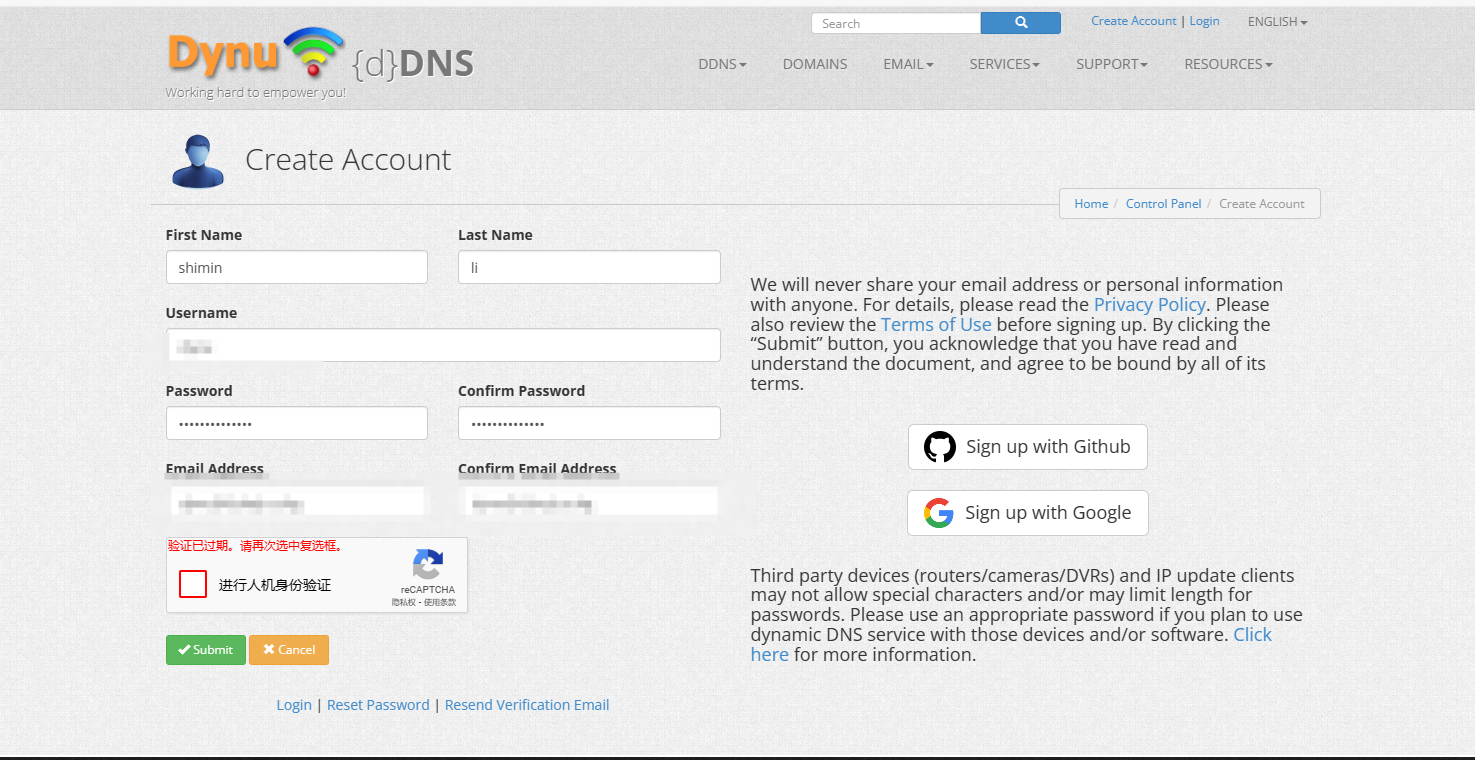This screenshot has height=760, width=1475.
Task: Open the EMAIL dropdown menu
Action: point(908,64)
